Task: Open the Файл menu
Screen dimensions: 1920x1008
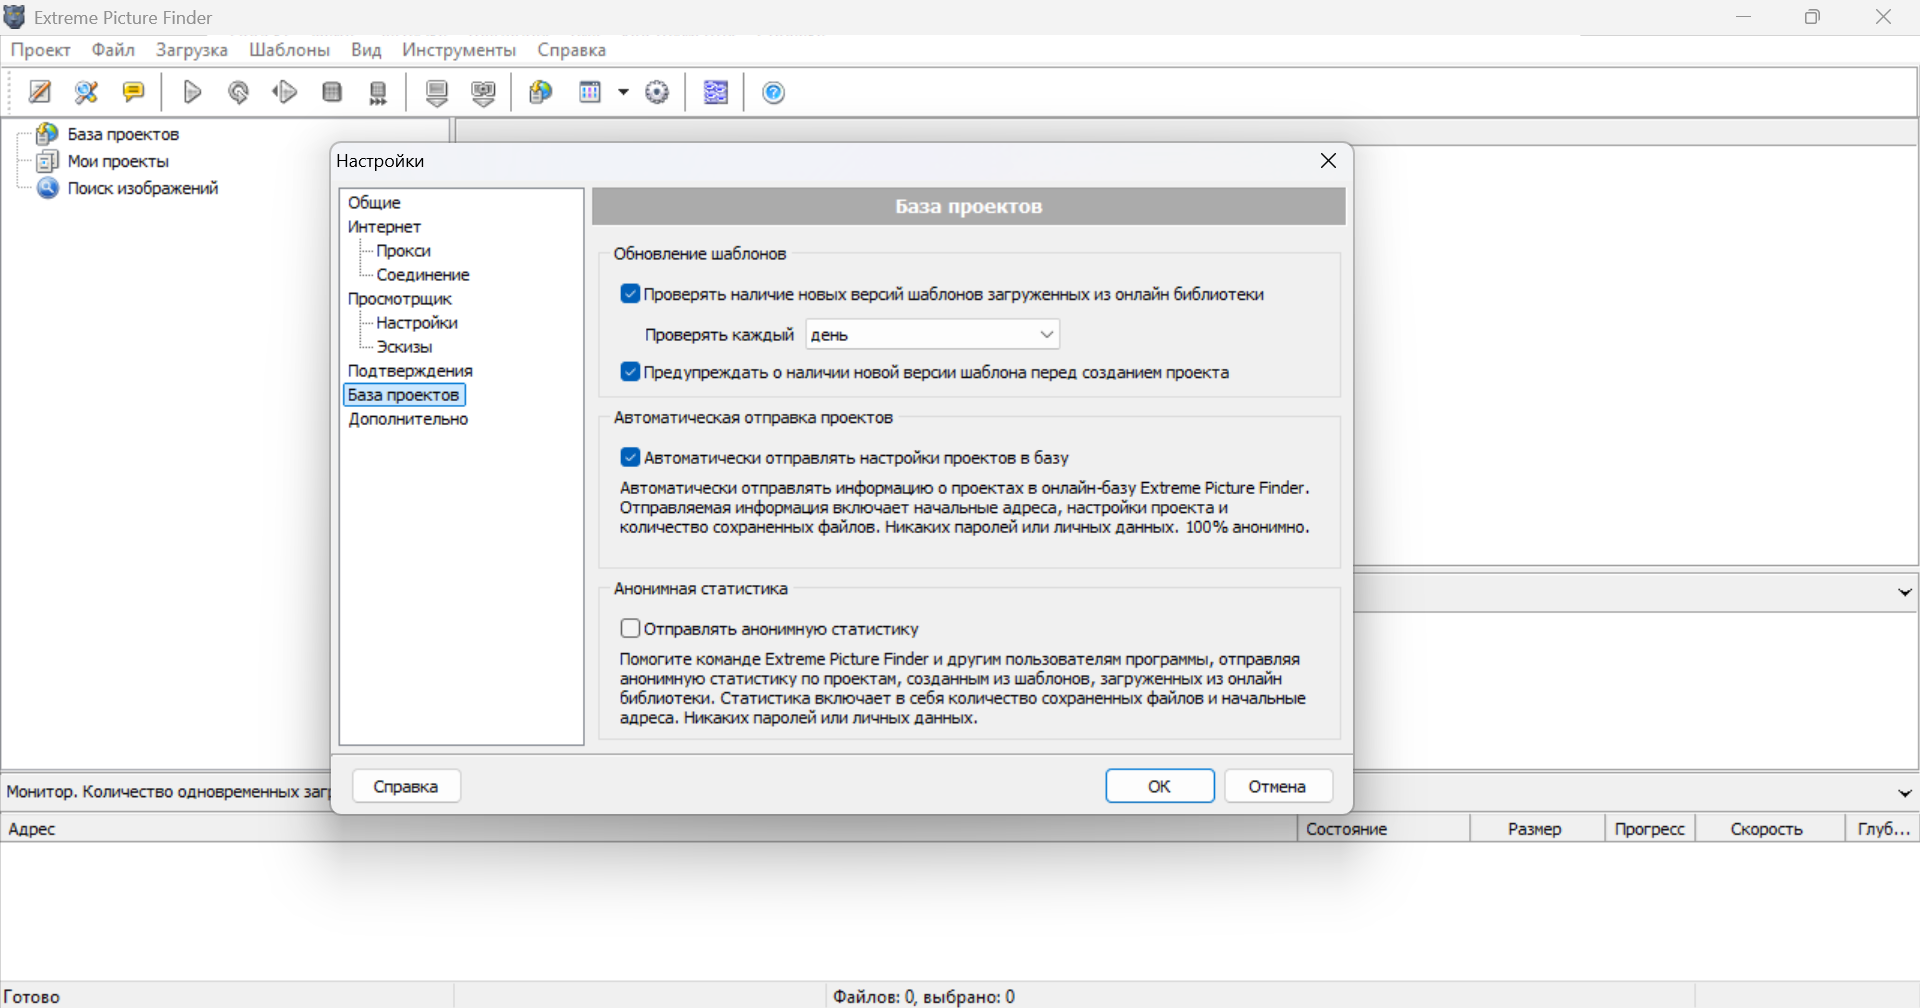Action: (x=113, y=50)
